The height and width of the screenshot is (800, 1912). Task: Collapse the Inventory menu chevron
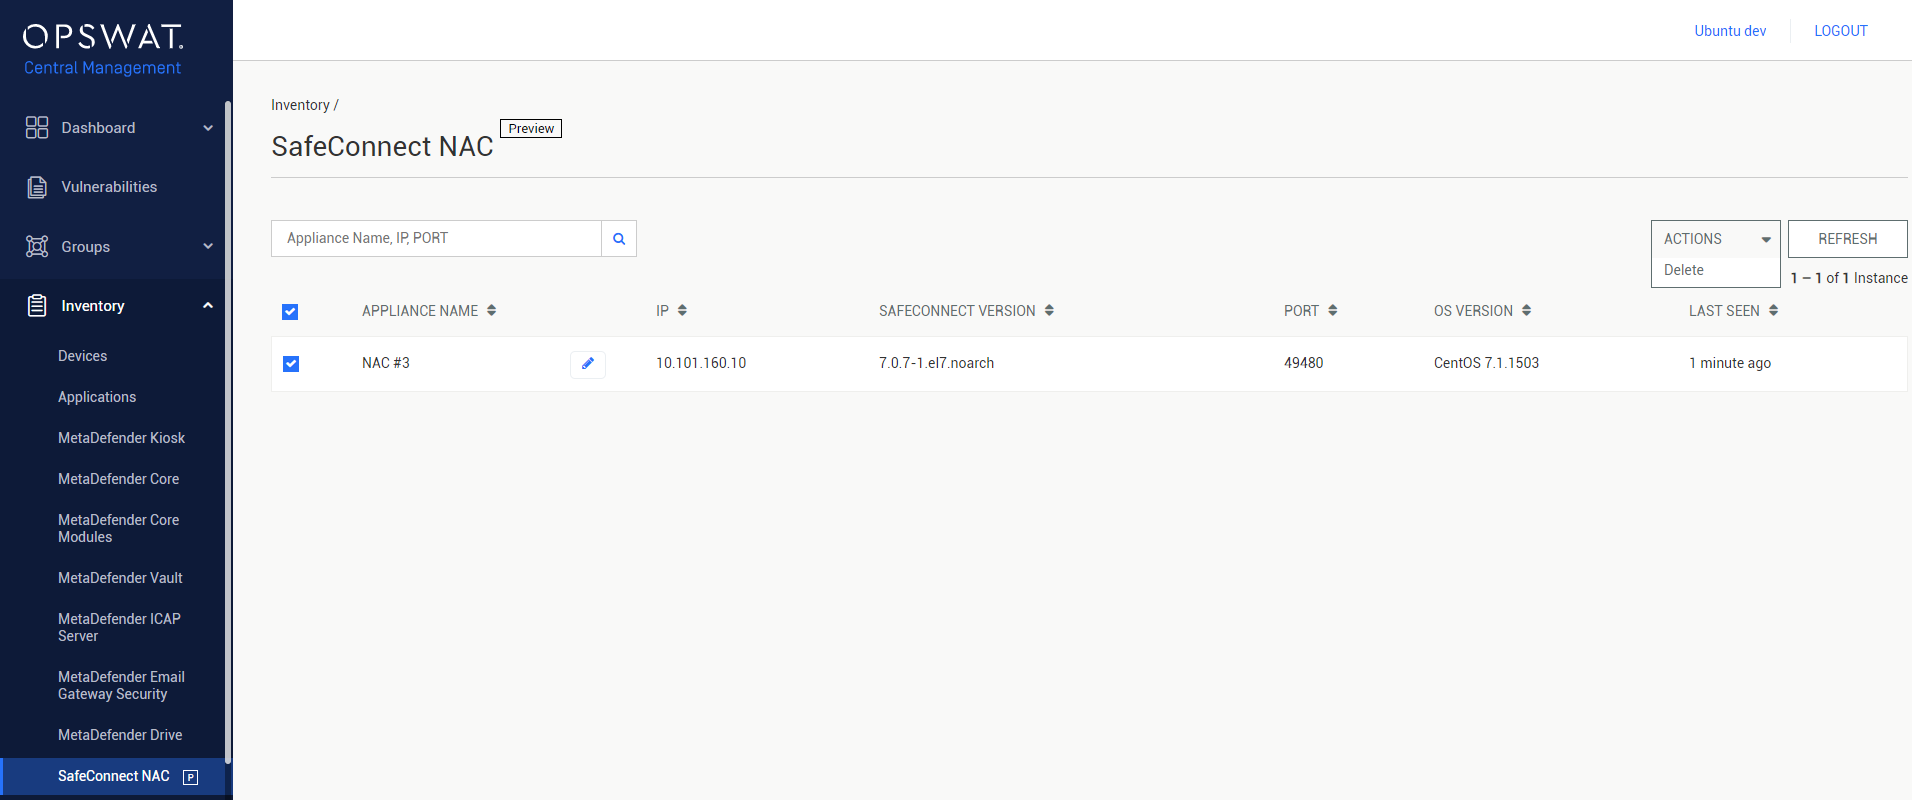point(208,306)
